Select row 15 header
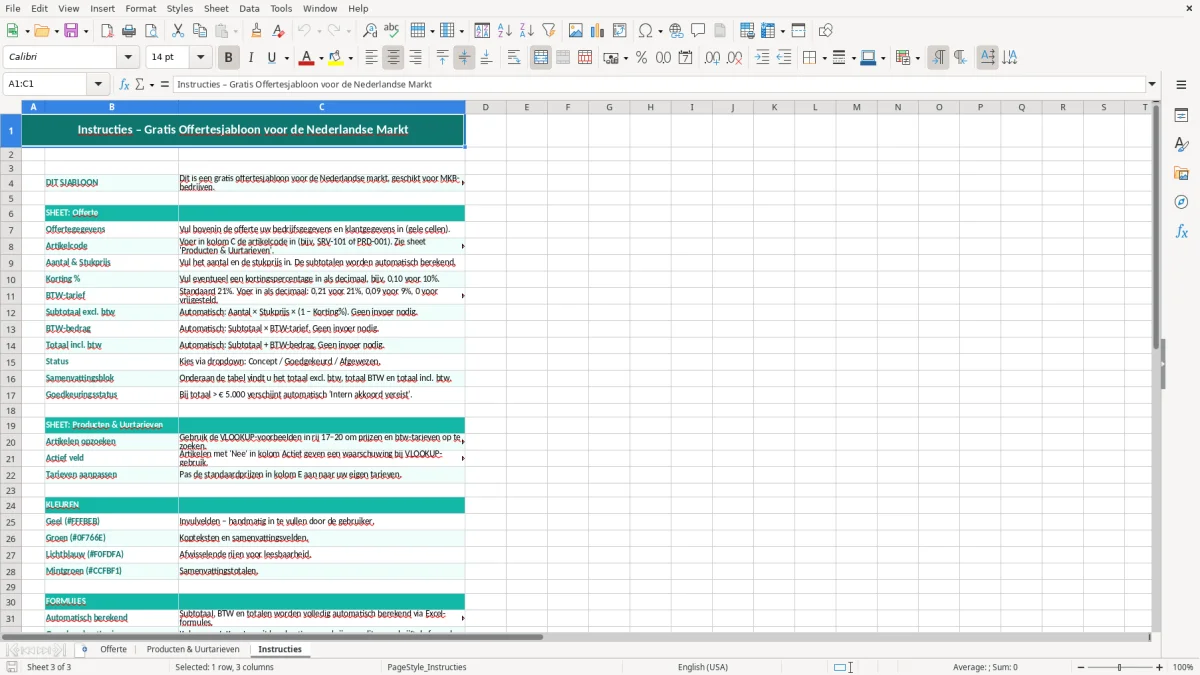This screenshot has height=675, width=1200. click(x=11, y=362)
